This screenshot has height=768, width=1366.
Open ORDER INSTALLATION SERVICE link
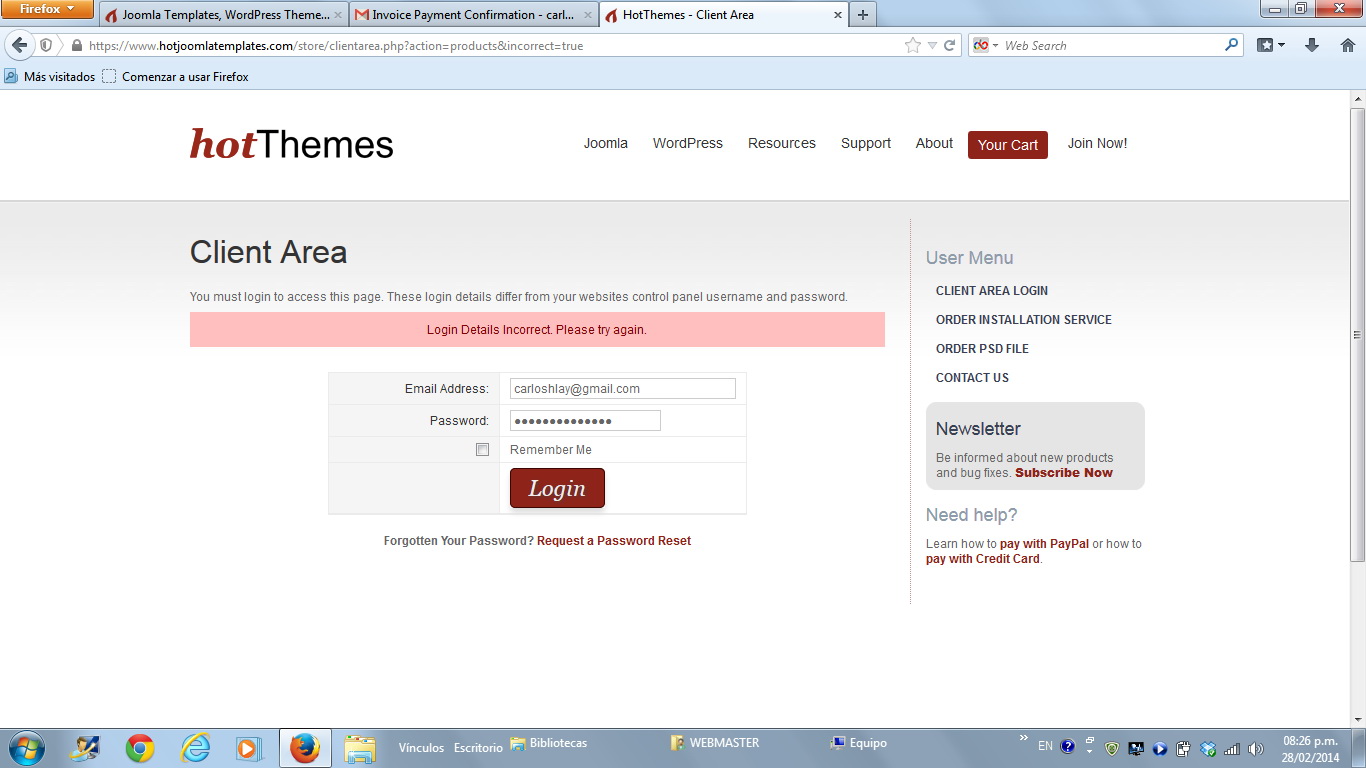[x=1024, y=320]
